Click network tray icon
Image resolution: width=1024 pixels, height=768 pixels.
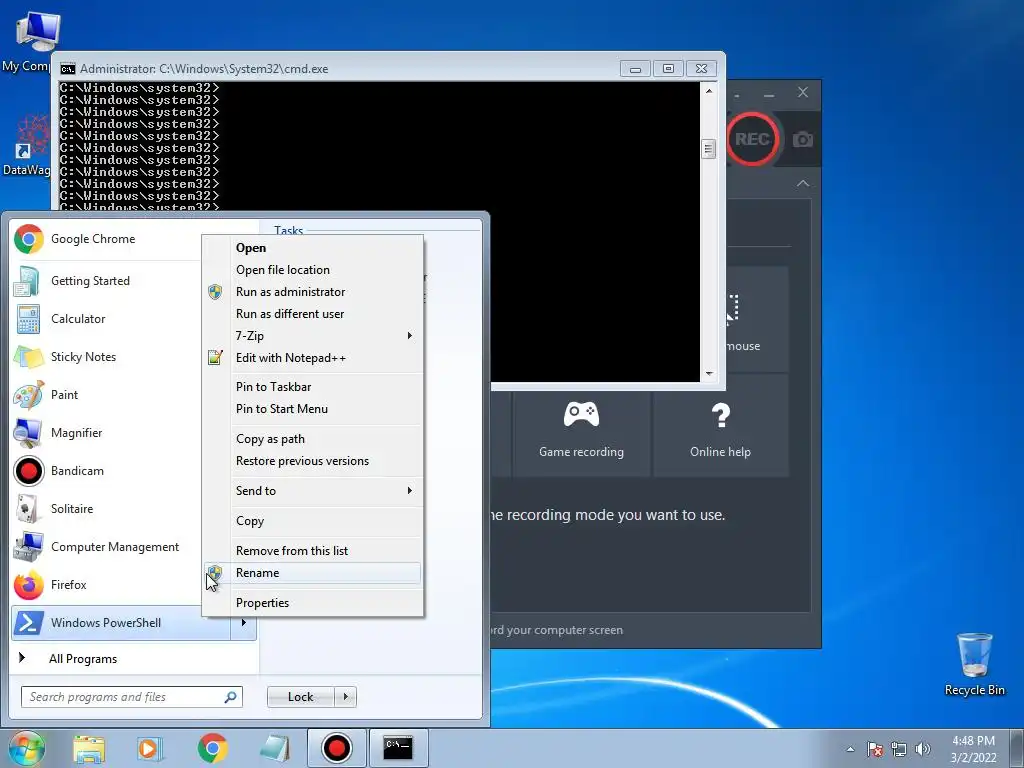pyautogui.click(x=899, y=749)
